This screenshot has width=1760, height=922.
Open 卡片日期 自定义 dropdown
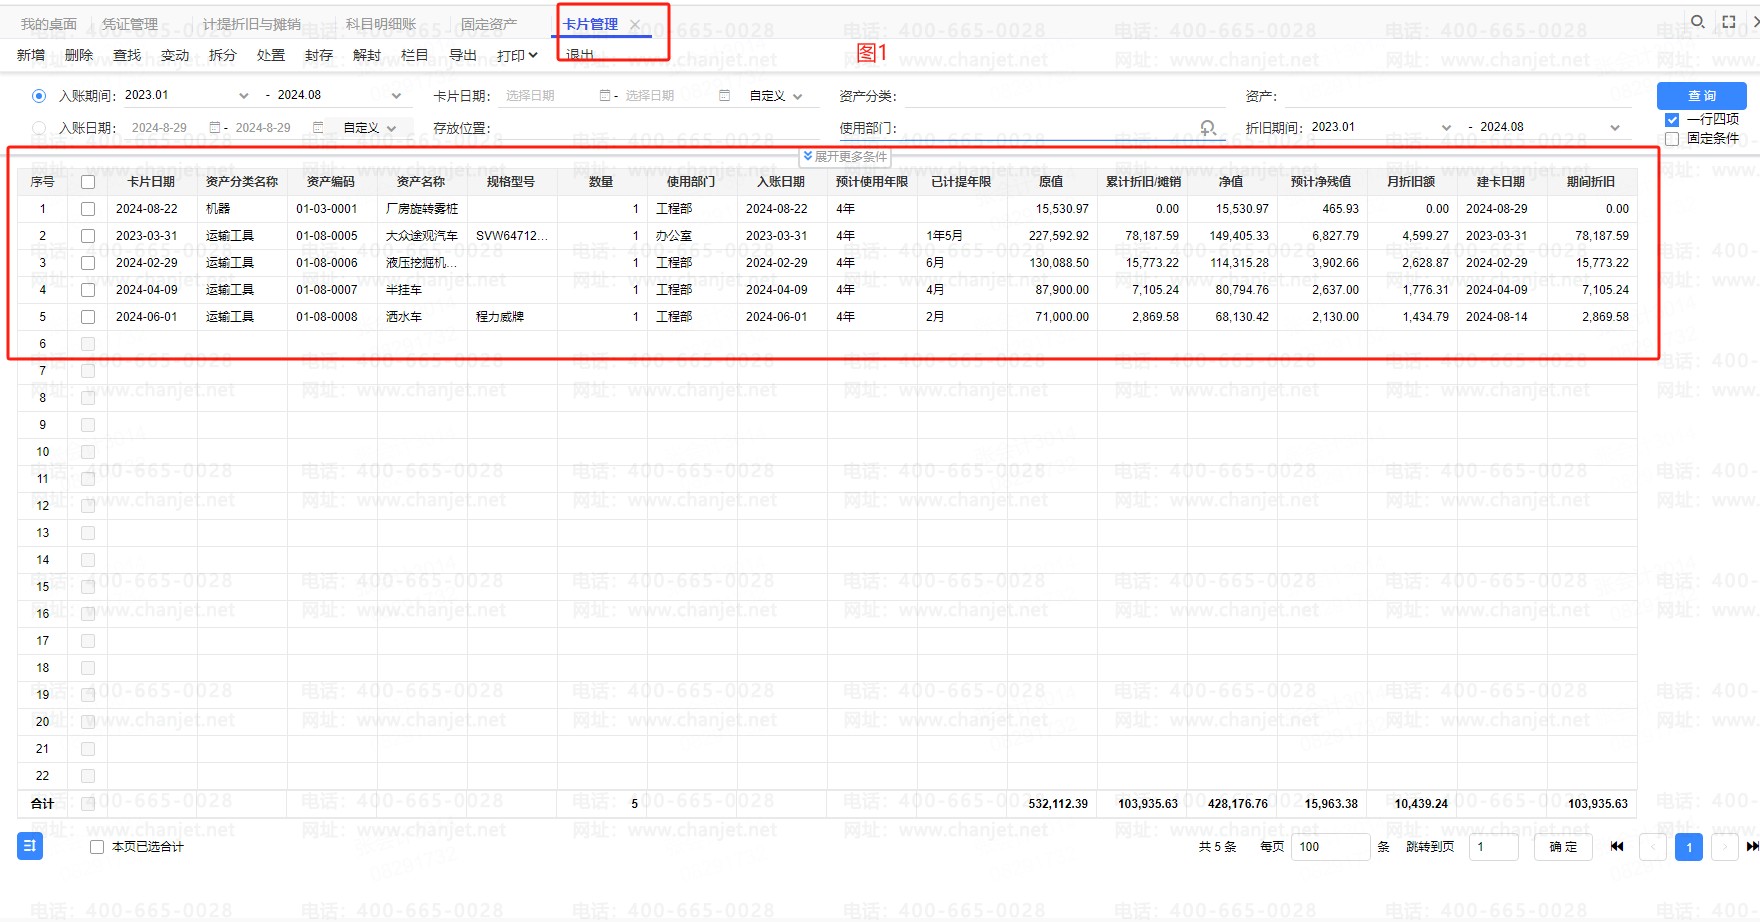[x=776, y=96]
